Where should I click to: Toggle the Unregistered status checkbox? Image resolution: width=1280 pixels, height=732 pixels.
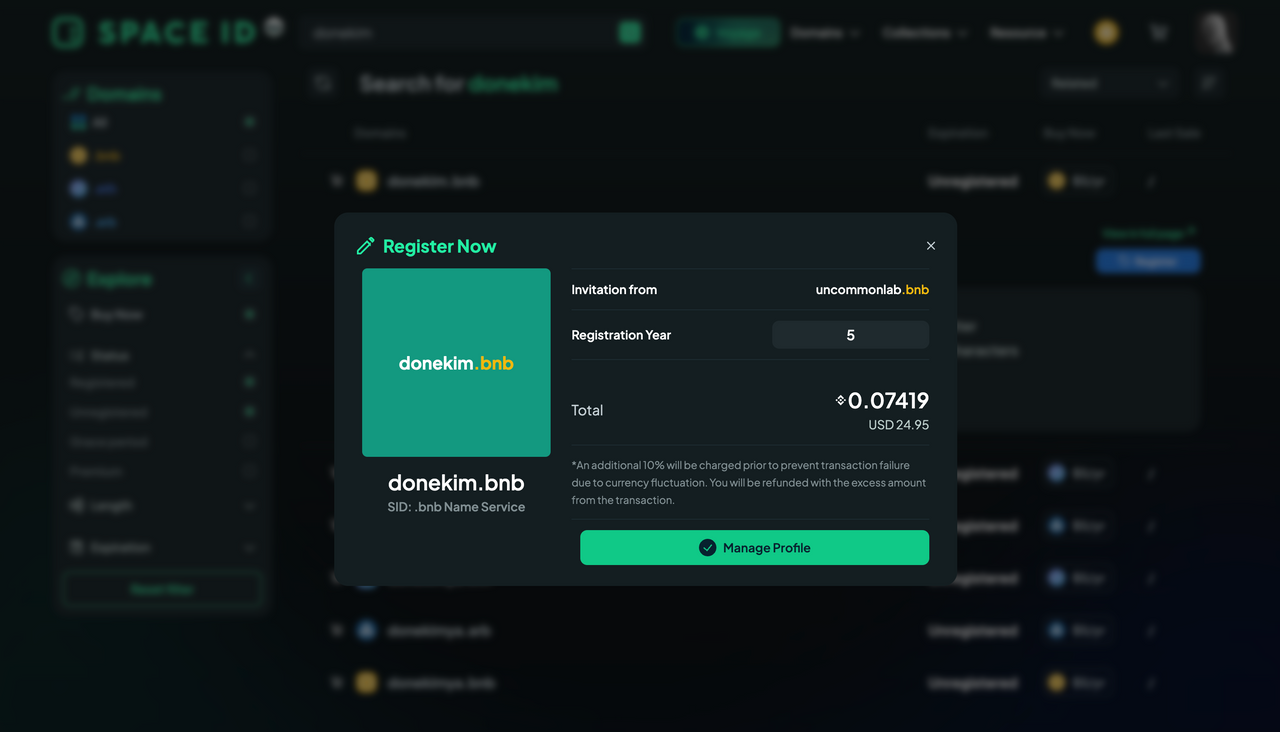250,412
